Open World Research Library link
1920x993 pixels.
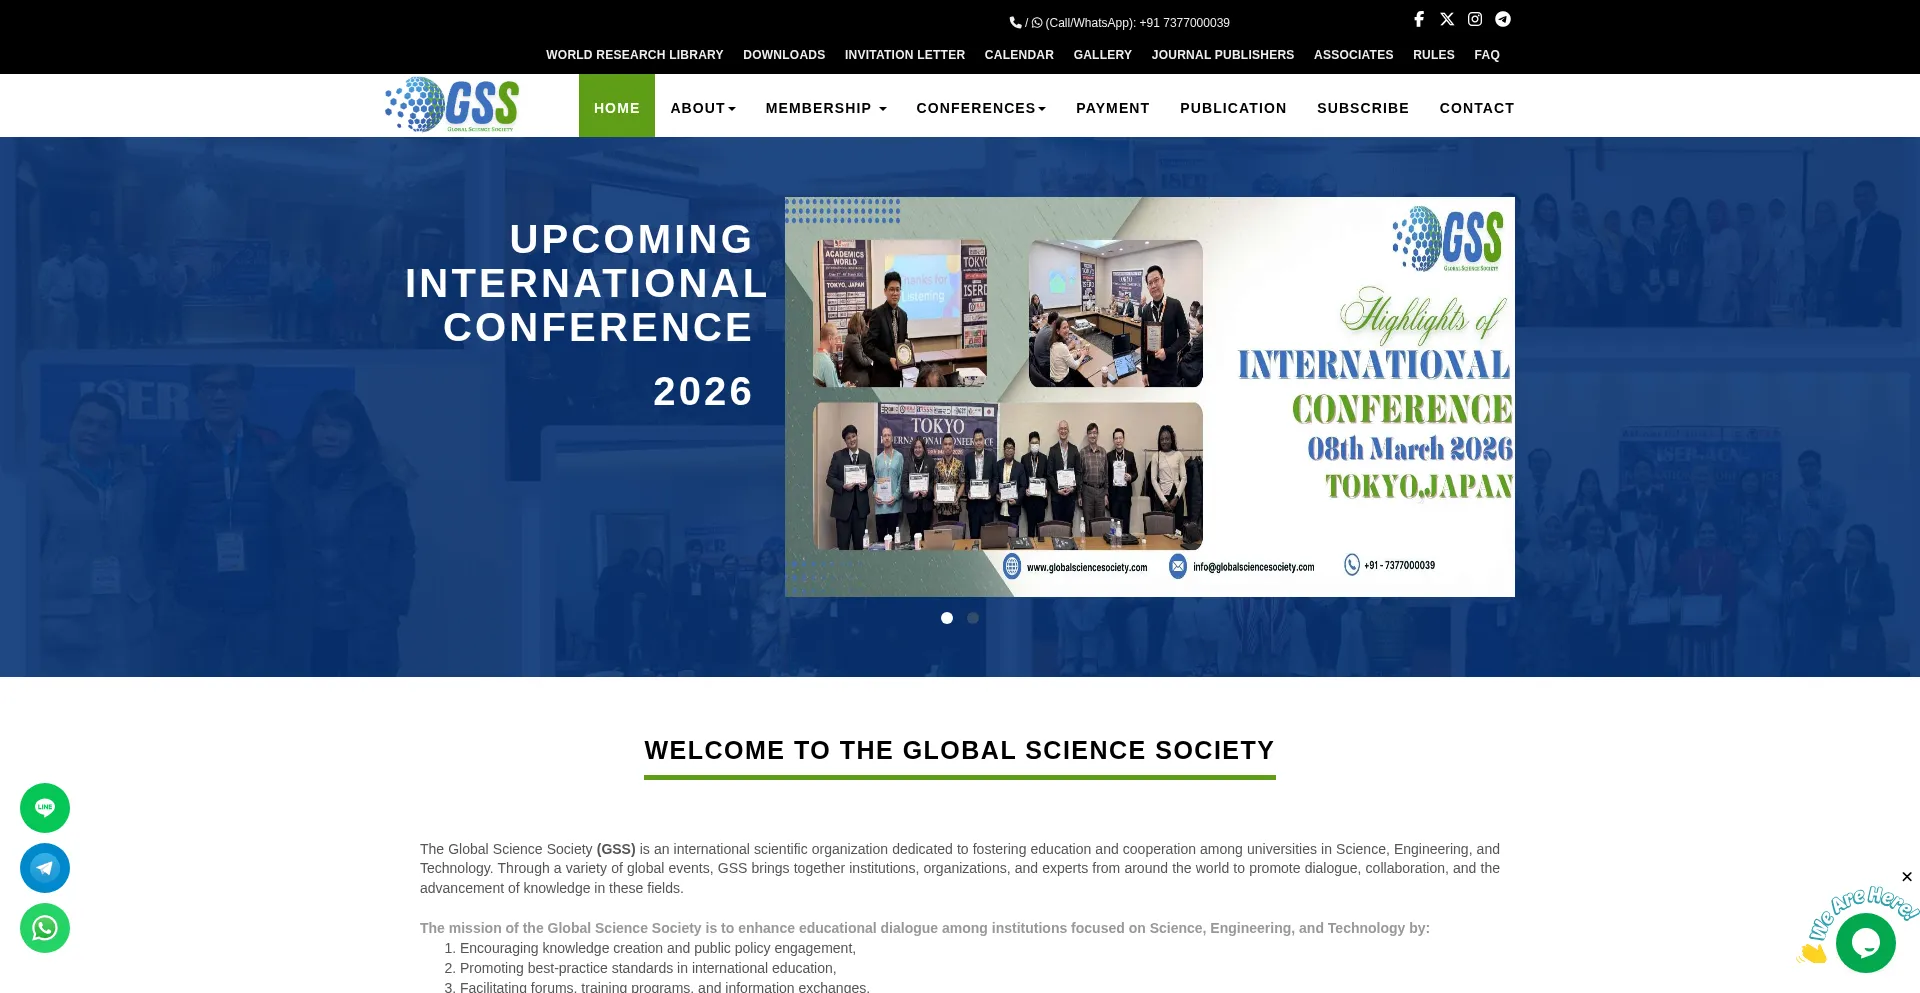tap(635, 55)
